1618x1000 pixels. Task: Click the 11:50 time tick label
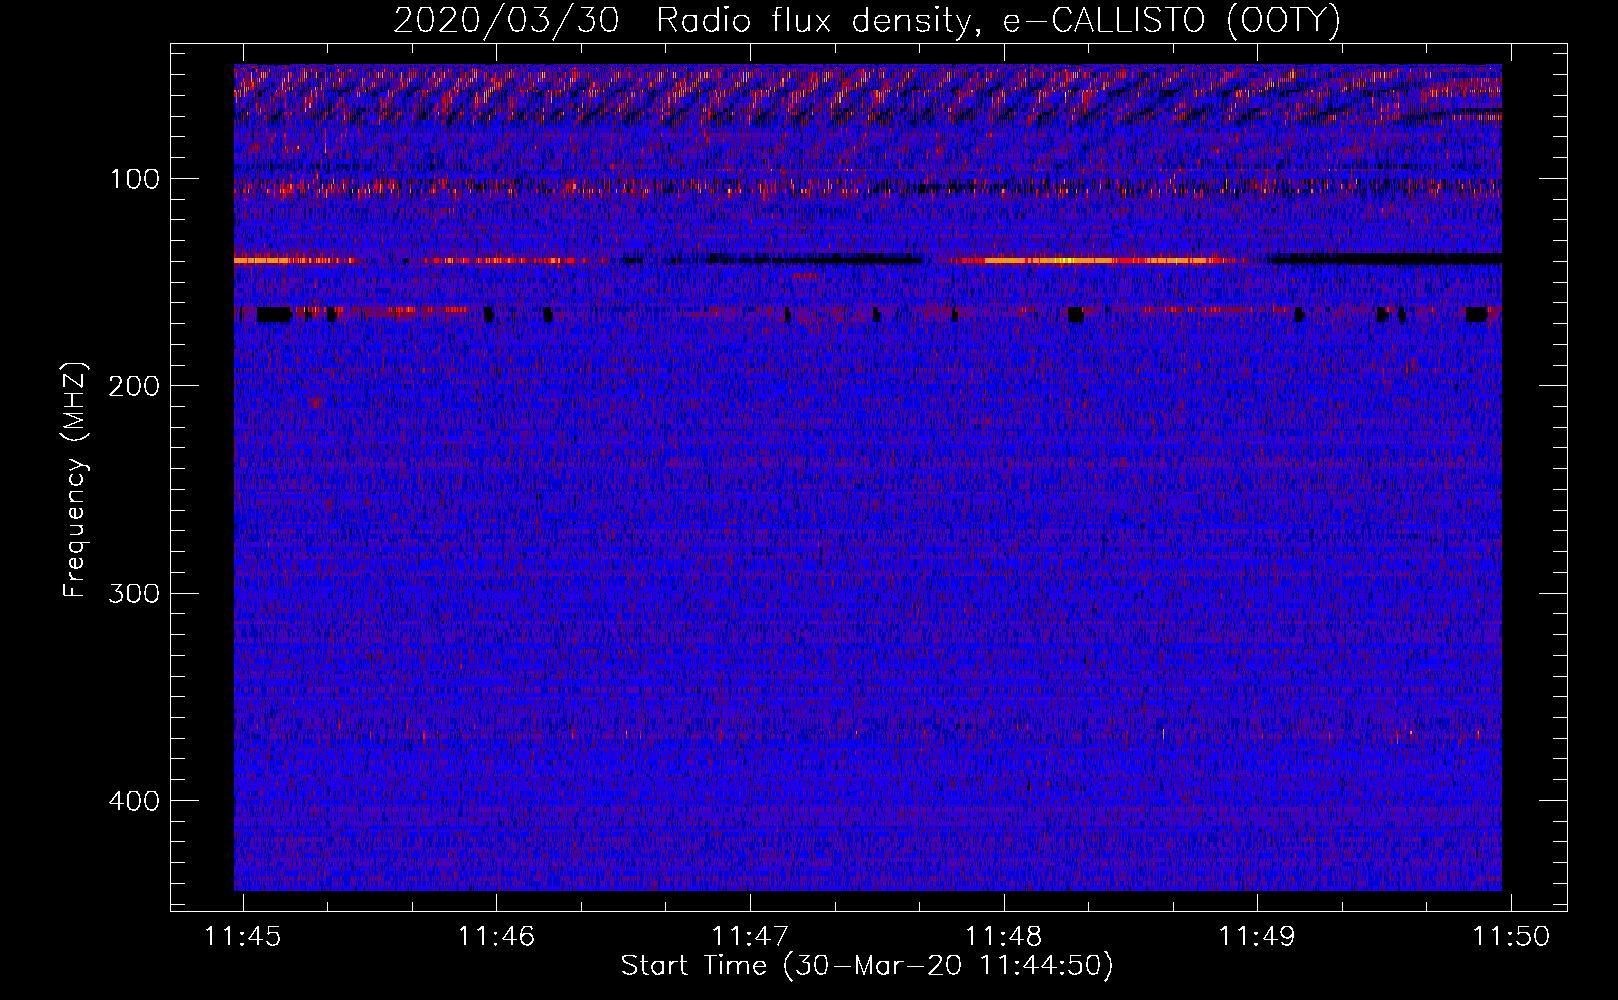(x=1511, y=936)
